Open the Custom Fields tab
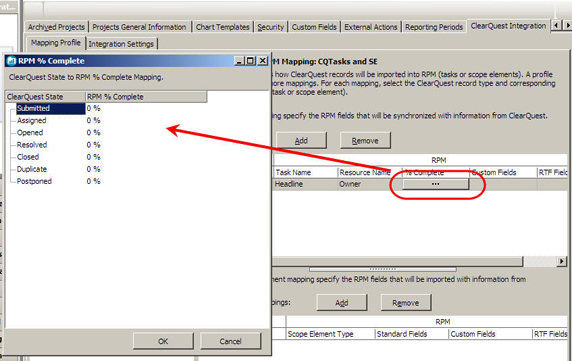The width and height of the screenshot is (572, 361). tap(314, 27)
